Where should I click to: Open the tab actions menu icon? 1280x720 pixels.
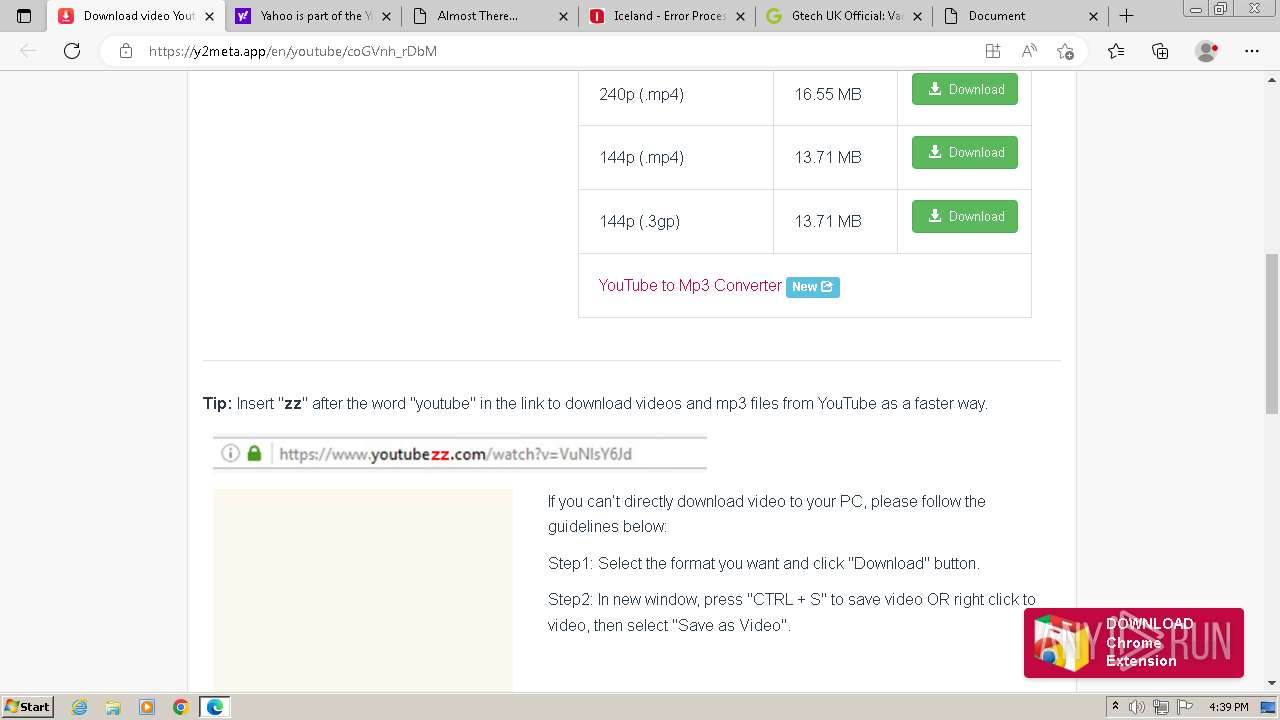24,16
